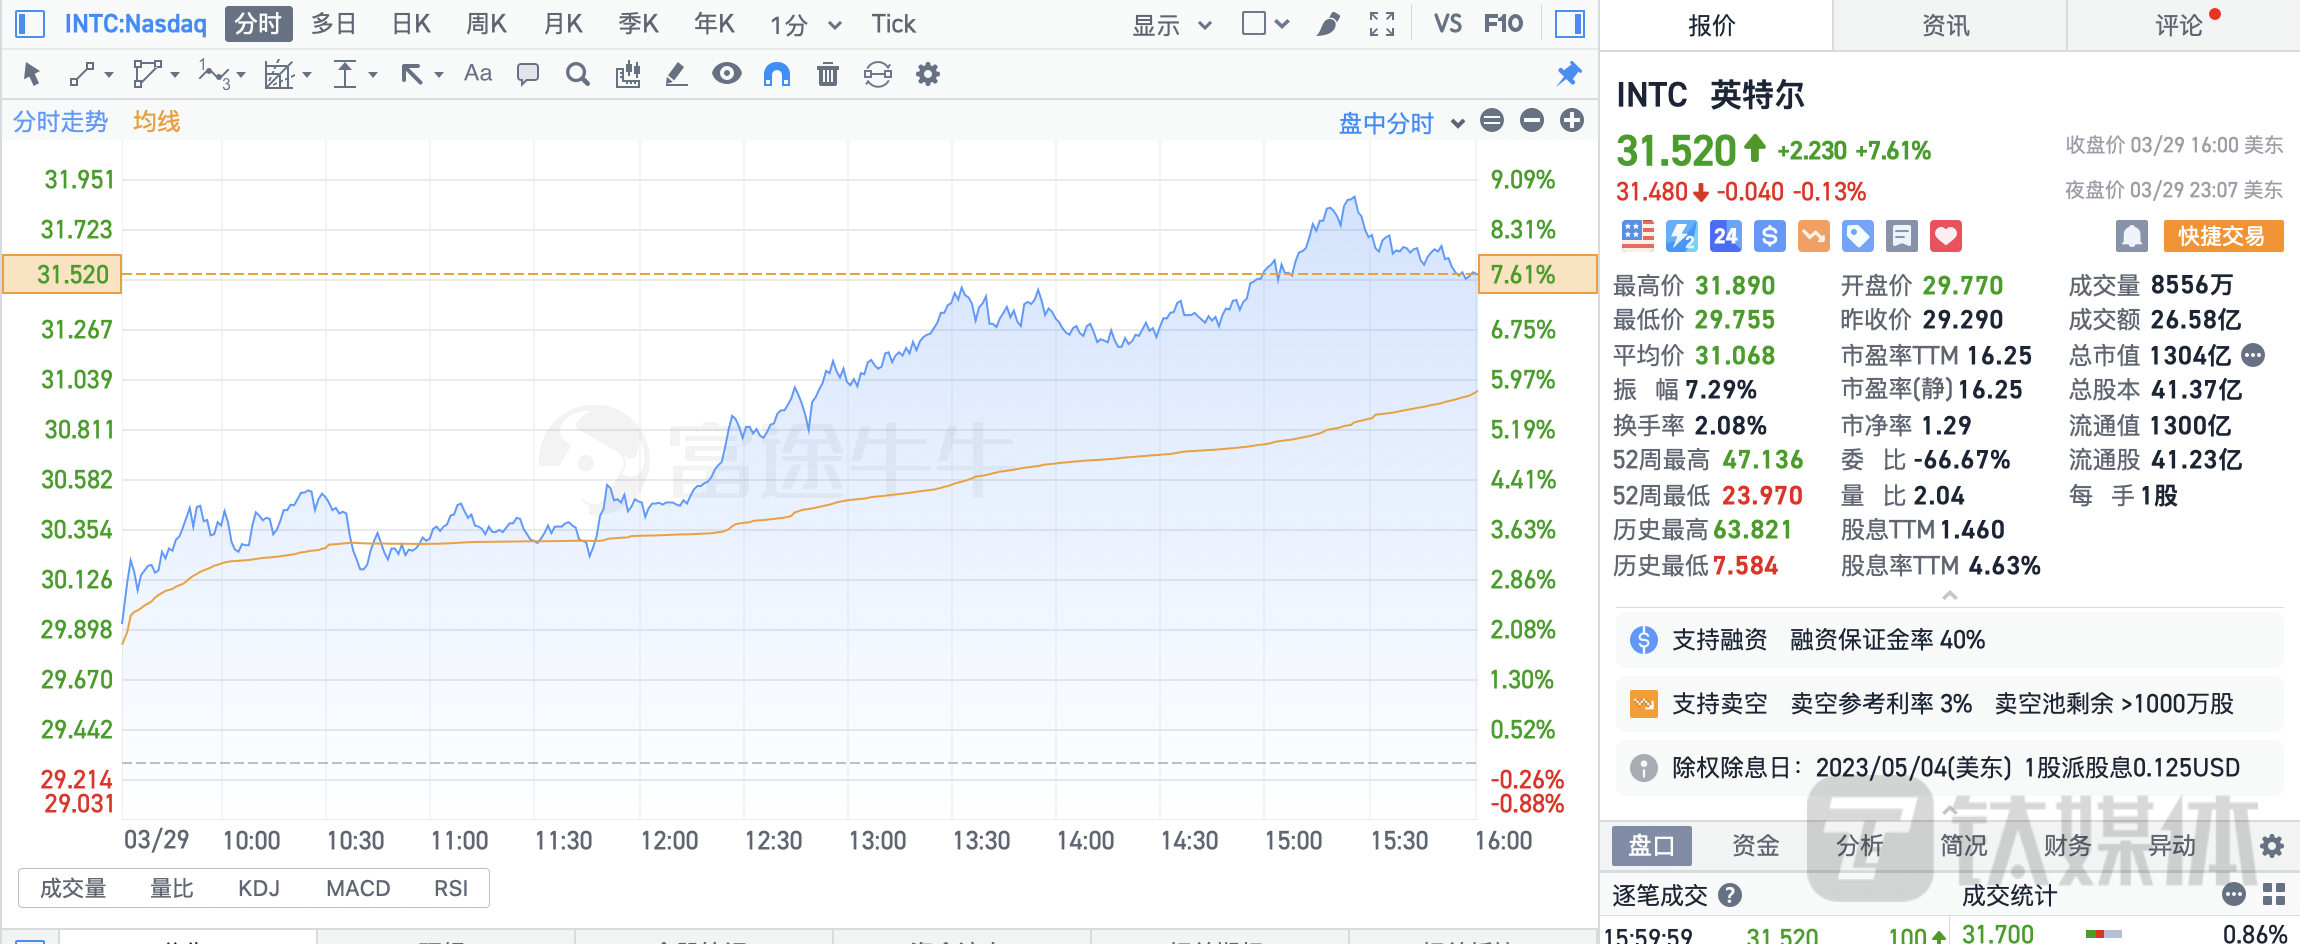Toggle the left sidebar panel icon
This screenshot has width=2300, height=944.
(x=30, y=24)
